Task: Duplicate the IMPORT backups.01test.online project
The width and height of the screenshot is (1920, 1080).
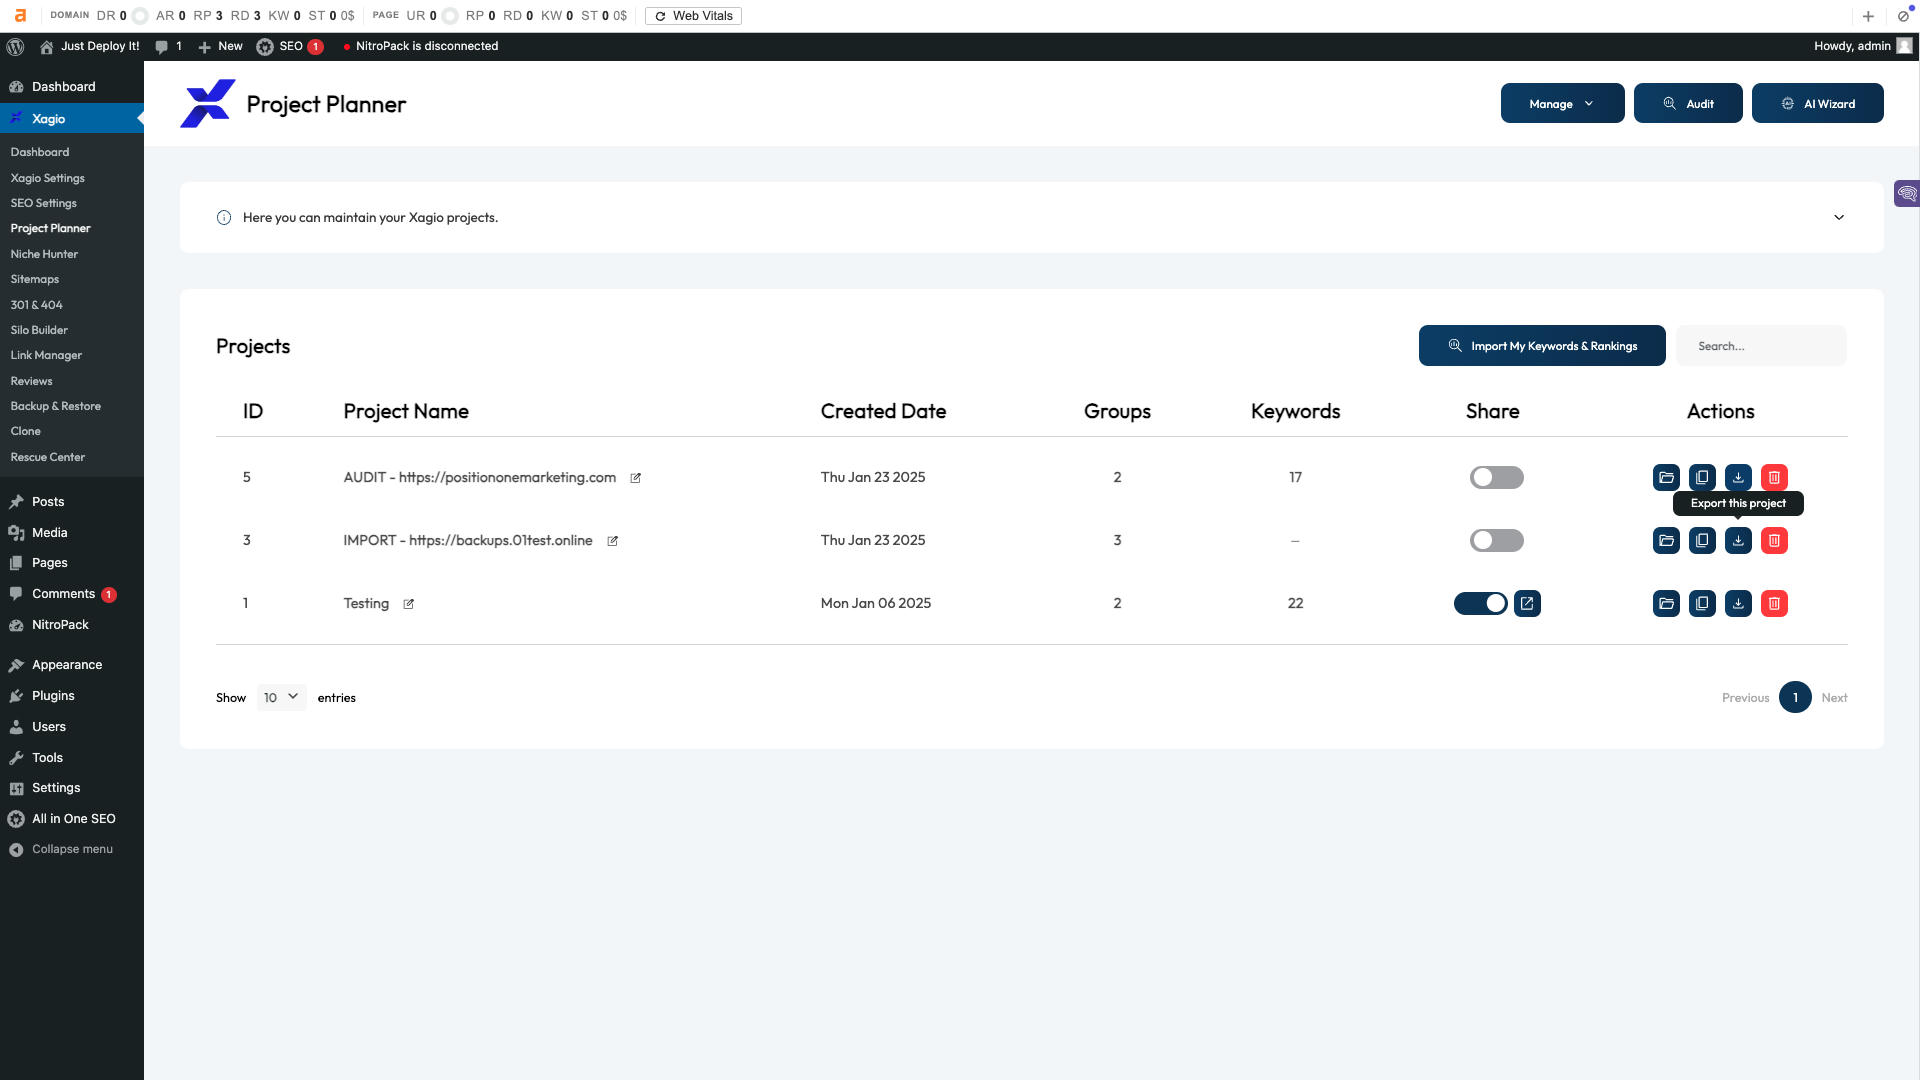Action: [1702, 541]
